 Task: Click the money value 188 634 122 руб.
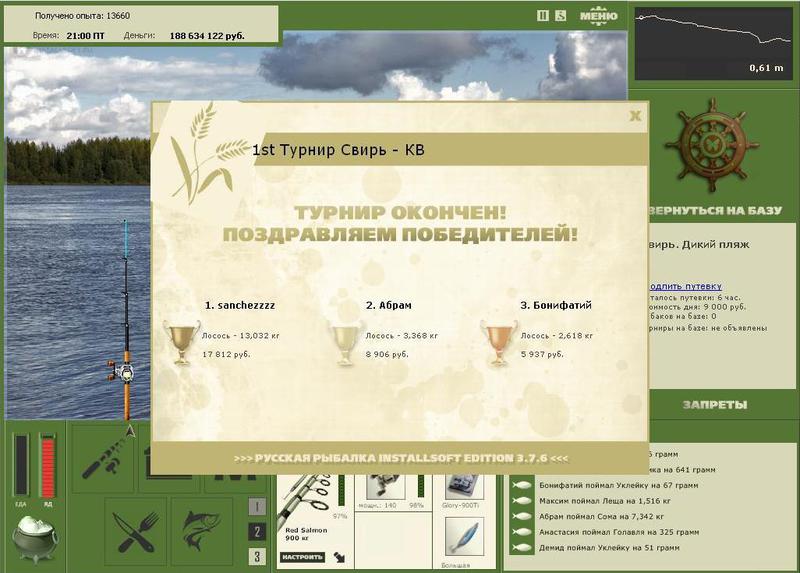click(207, 36)
